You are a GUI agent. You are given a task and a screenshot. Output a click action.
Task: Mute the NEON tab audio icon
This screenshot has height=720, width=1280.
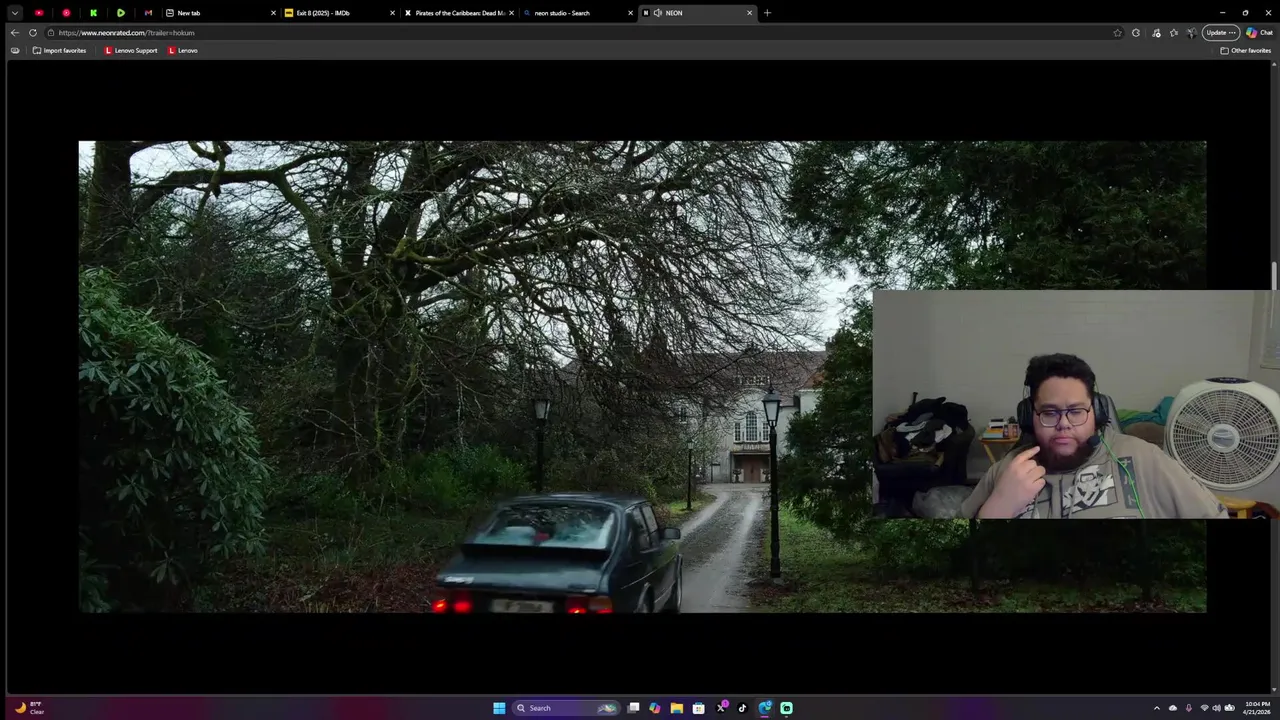tap(657, 13)
